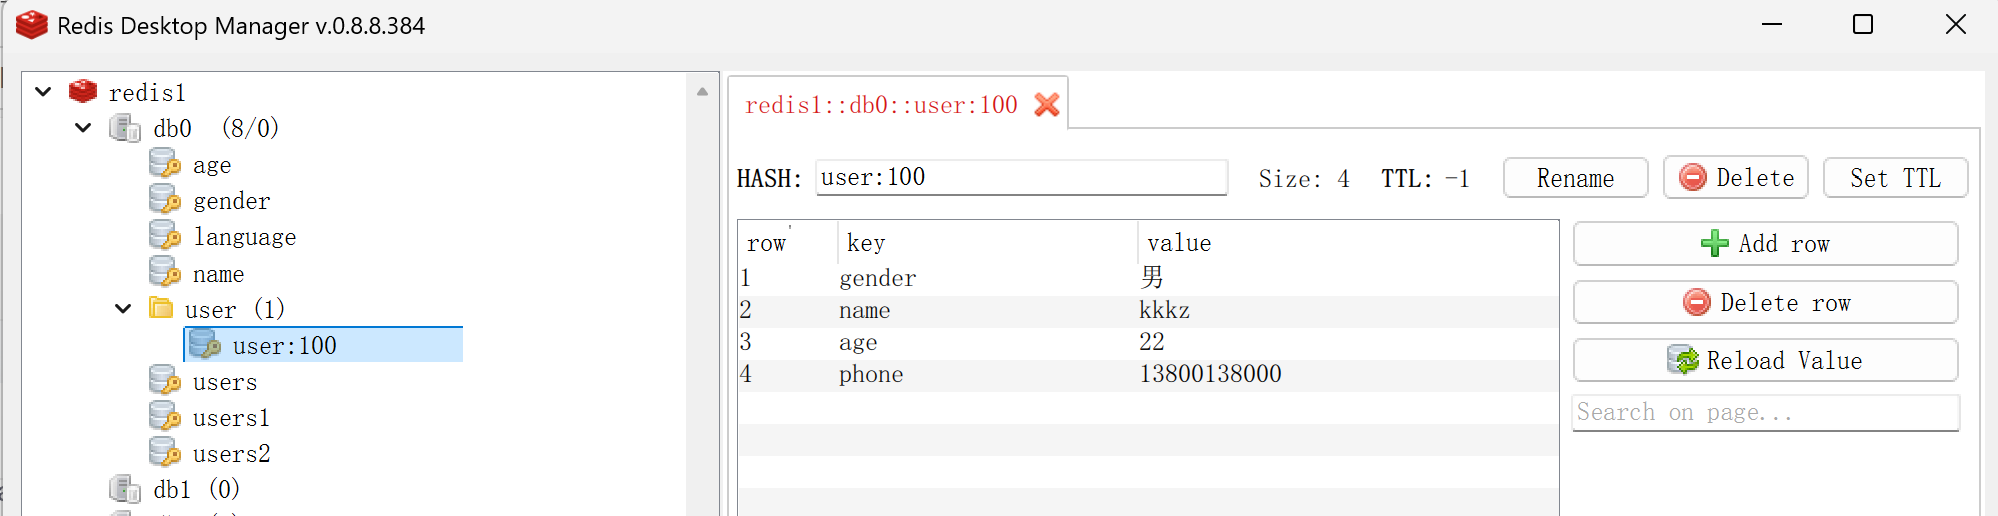Click the Set TTL button
Viewport: 1998px width, 516px height.
point(1895,178)
